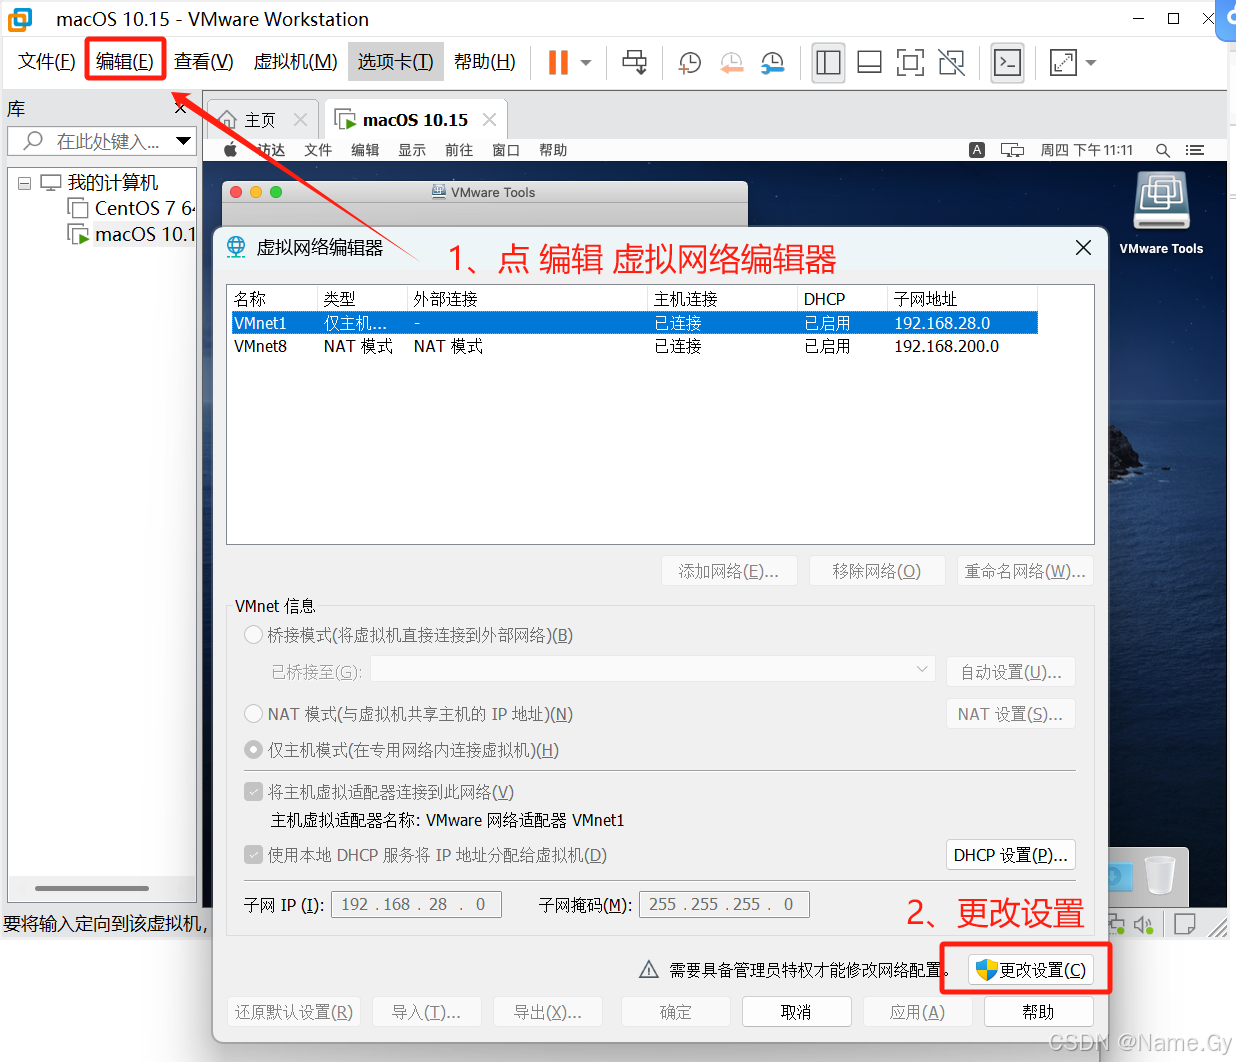The image size is (1236, 1062).
Task: Click the orange pause/suspend VM icon
Action: pyautogui.click(x=558, y=62)
